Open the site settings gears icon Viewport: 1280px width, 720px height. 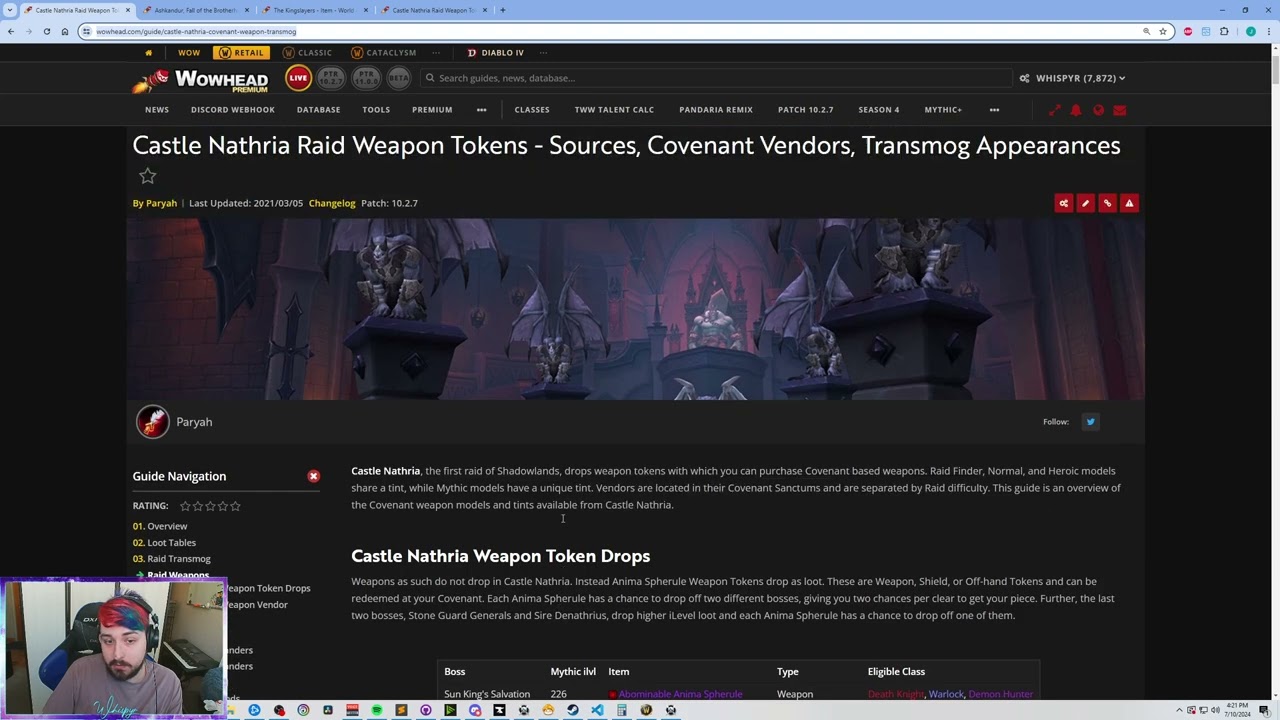coord(1024,78)
